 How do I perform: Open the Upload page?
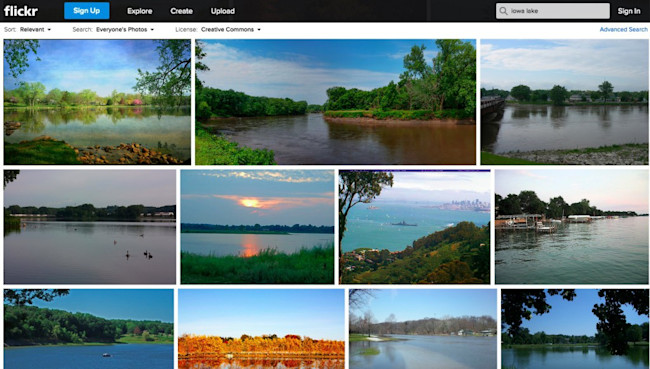pos(223,11)
